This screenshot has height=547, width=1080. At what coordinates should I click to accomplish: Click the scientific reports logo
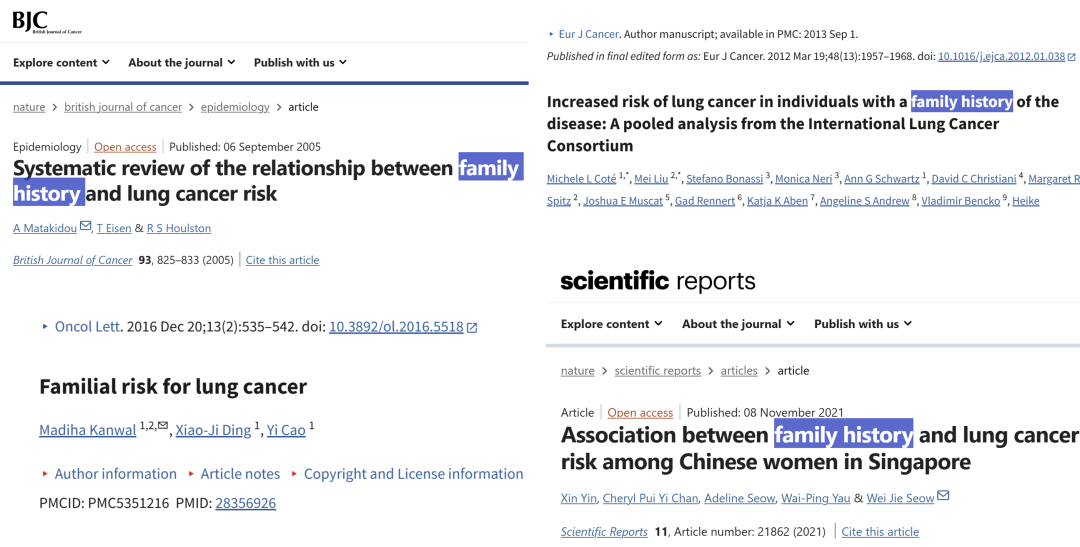pos(657,281)
